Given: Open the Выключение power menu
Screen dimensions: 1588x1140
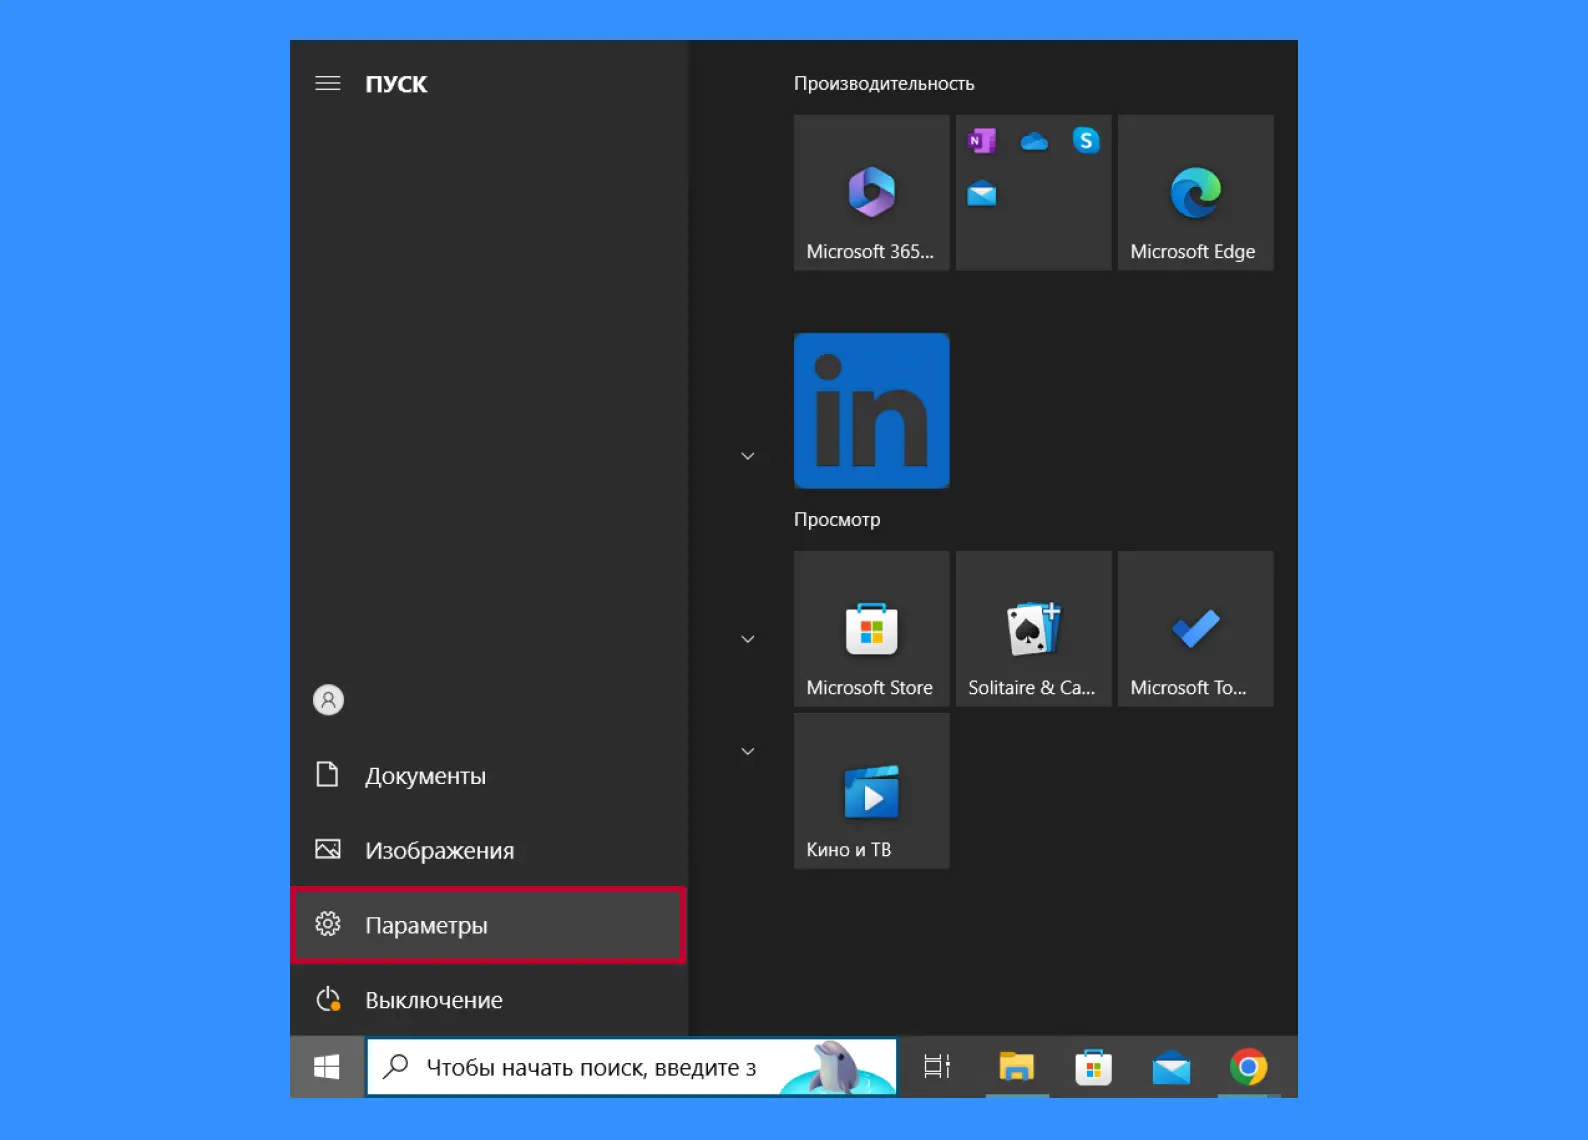Looking at the screenshot, I should (x=488, y=1000).
